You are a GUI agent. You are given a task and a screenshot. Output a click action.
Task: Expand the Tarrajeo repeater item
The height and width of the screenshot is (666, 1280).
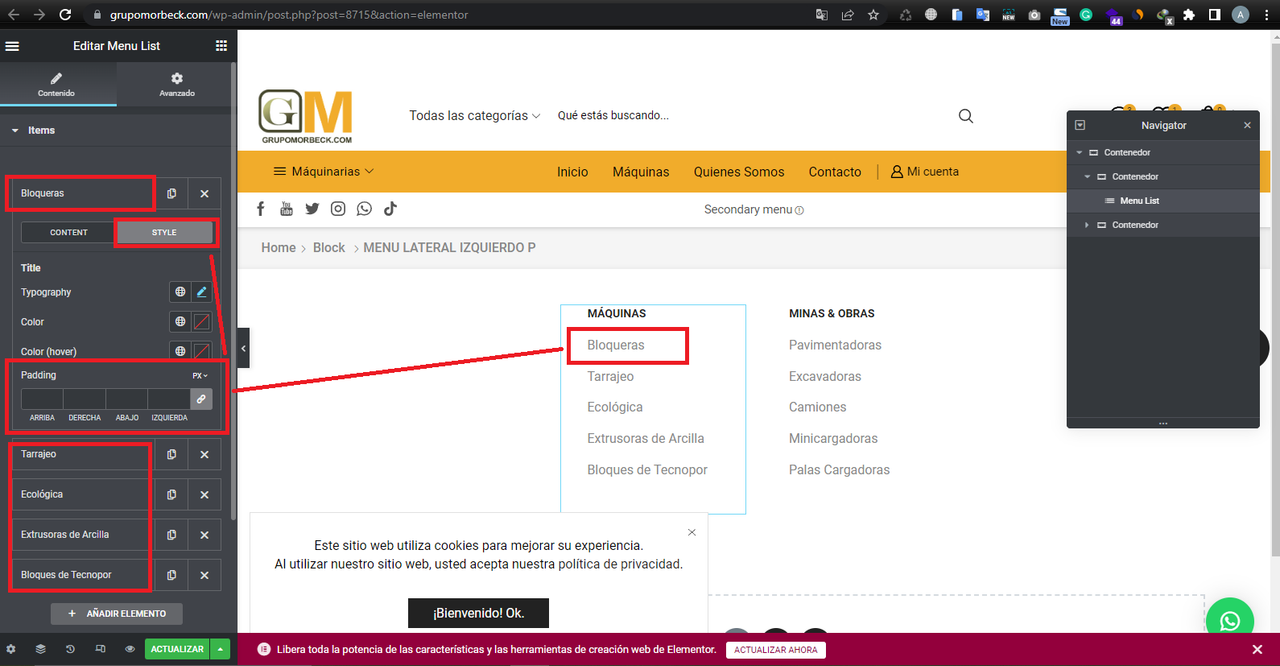[x=81, y=454]
